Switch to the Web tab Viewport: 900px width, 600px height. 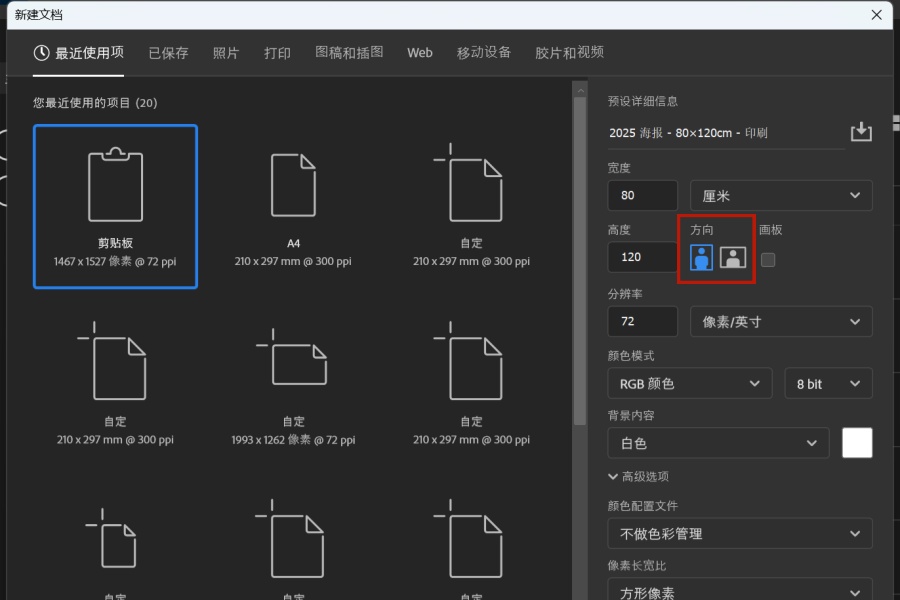(420, 53)
